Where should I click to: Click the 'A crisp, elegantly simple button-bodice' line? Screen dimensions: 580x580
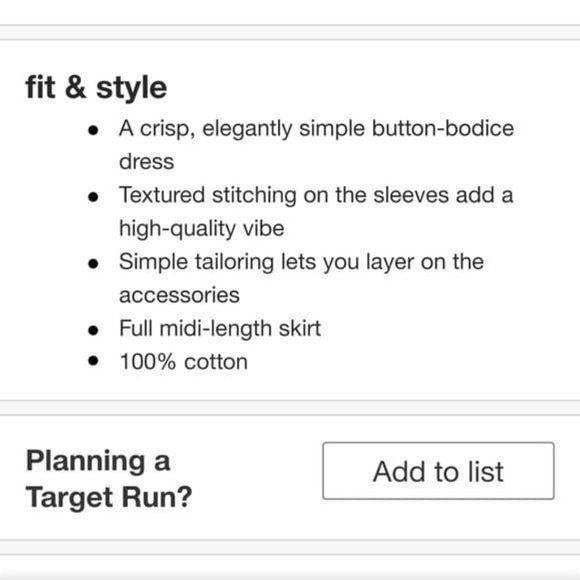click(316, 129)
